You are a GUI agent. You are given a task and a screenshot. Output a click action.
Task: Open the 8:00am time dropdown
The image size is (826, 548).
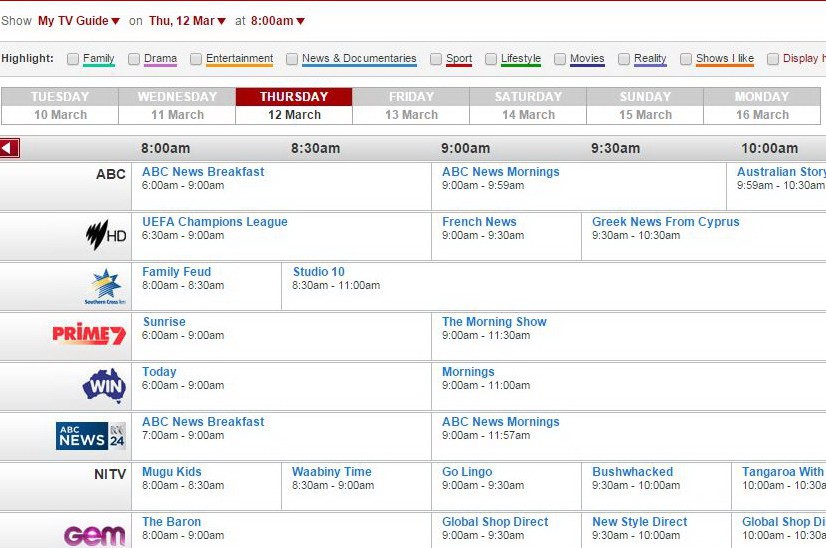[278, 21]
